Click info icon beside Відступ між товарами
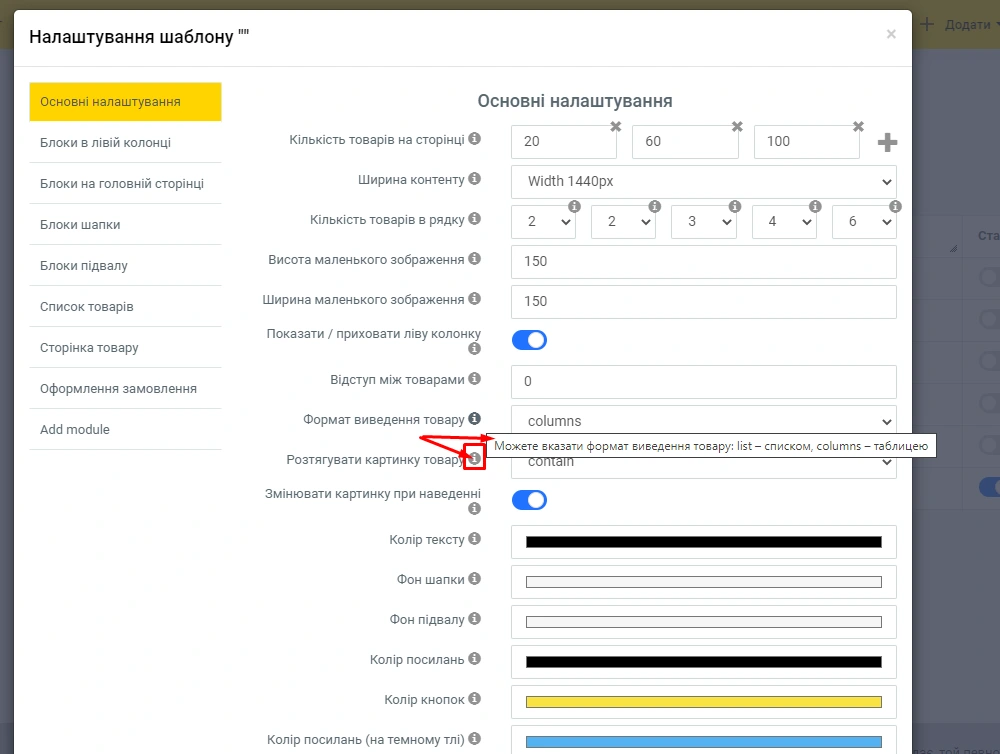This screenshot has width=1000, height=754. 475,379
